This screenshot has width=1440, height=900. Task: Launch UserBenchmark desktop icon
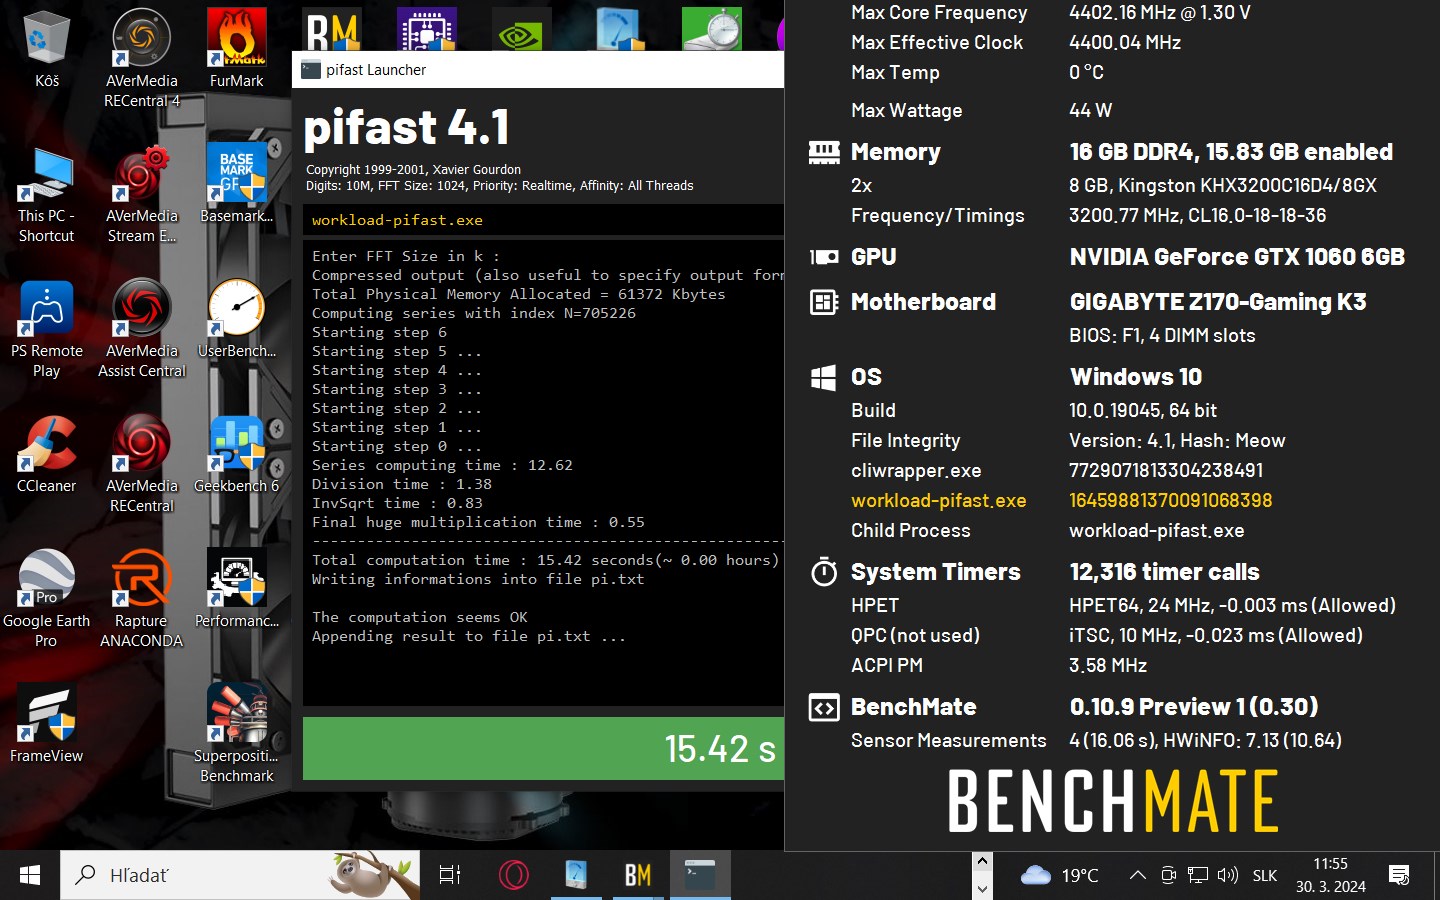click(237, 318)
